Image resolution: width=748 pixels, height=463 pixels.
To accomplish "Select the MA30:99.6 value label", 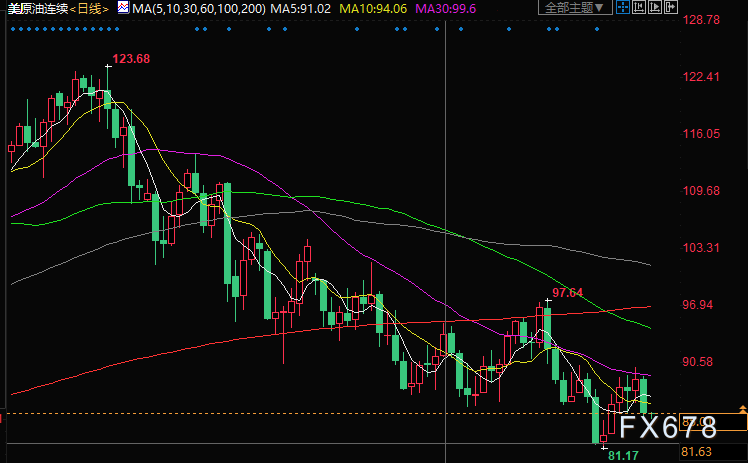I will (446, 9).
